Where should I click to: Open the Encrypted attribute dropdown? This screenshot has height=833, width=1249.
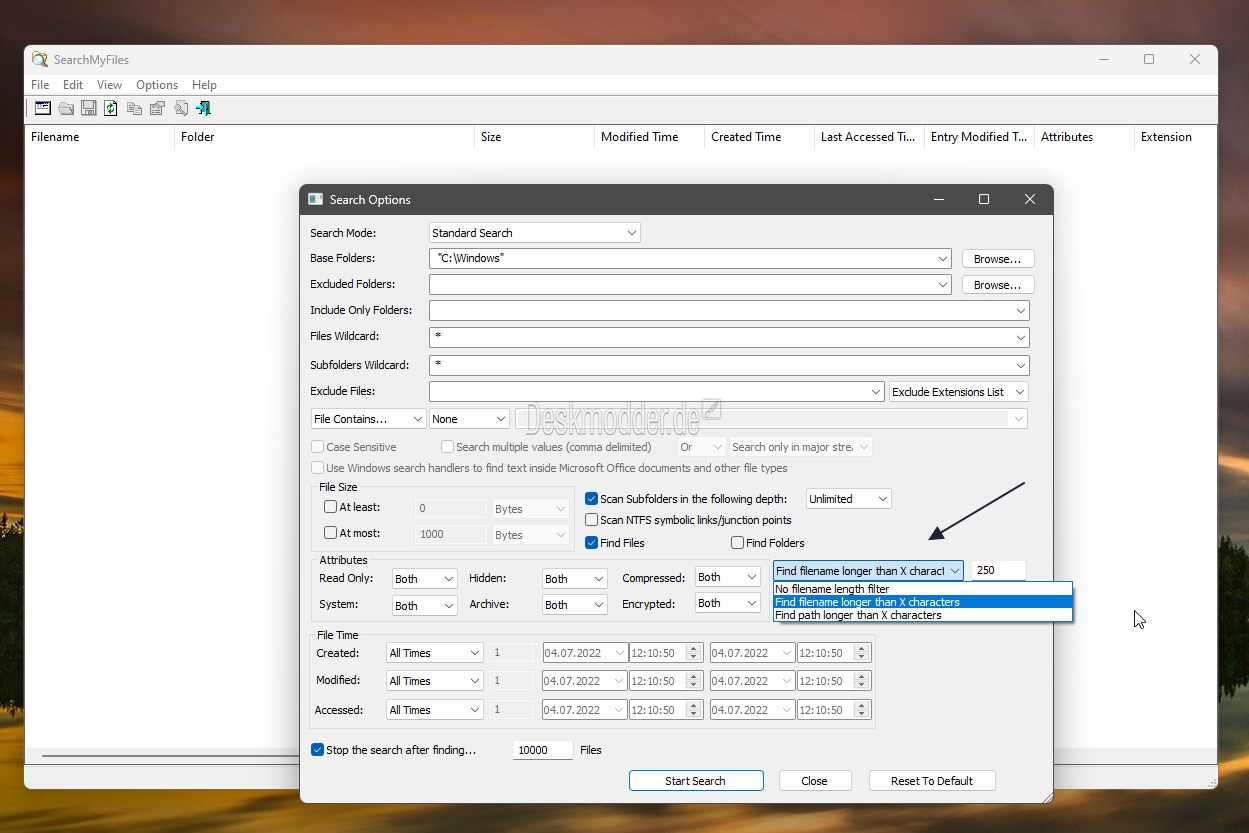coord(728,603)
